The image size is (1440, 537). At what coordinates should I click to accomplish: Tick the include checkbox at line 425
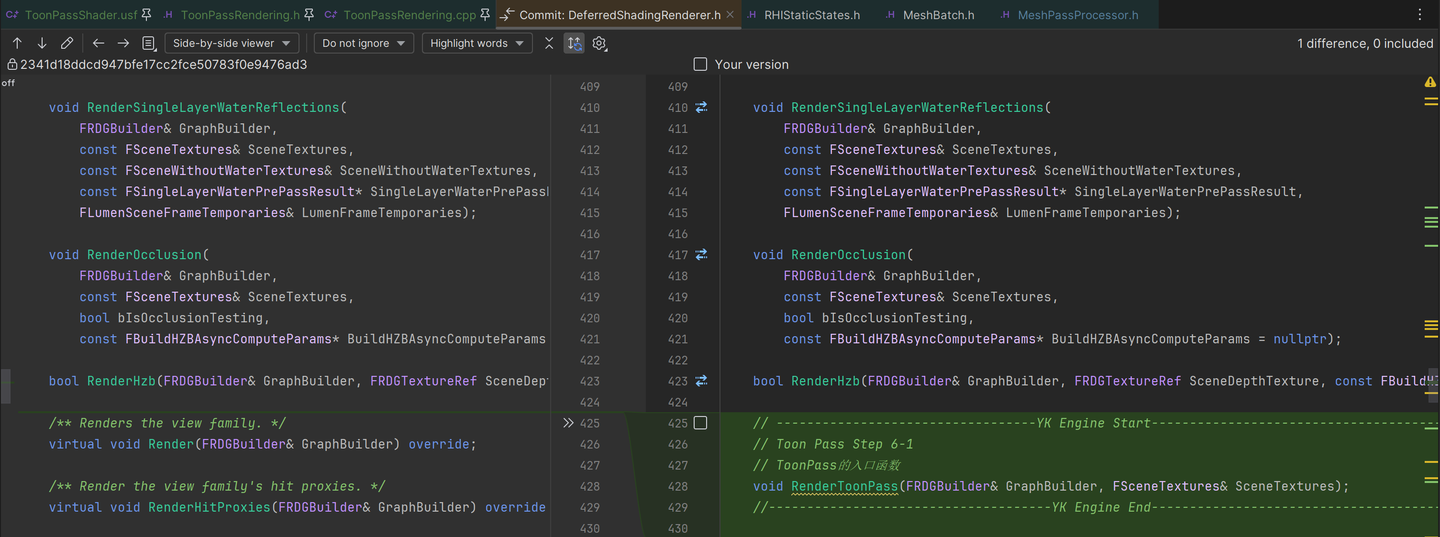tap(700, 423)
